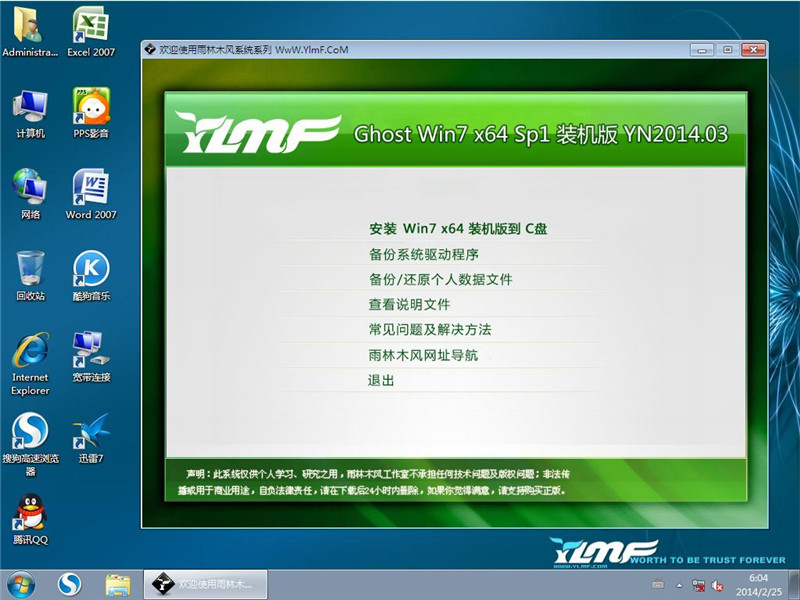
Task: Select 备份/还原个人数据文件 option
Action: [440, 279]
